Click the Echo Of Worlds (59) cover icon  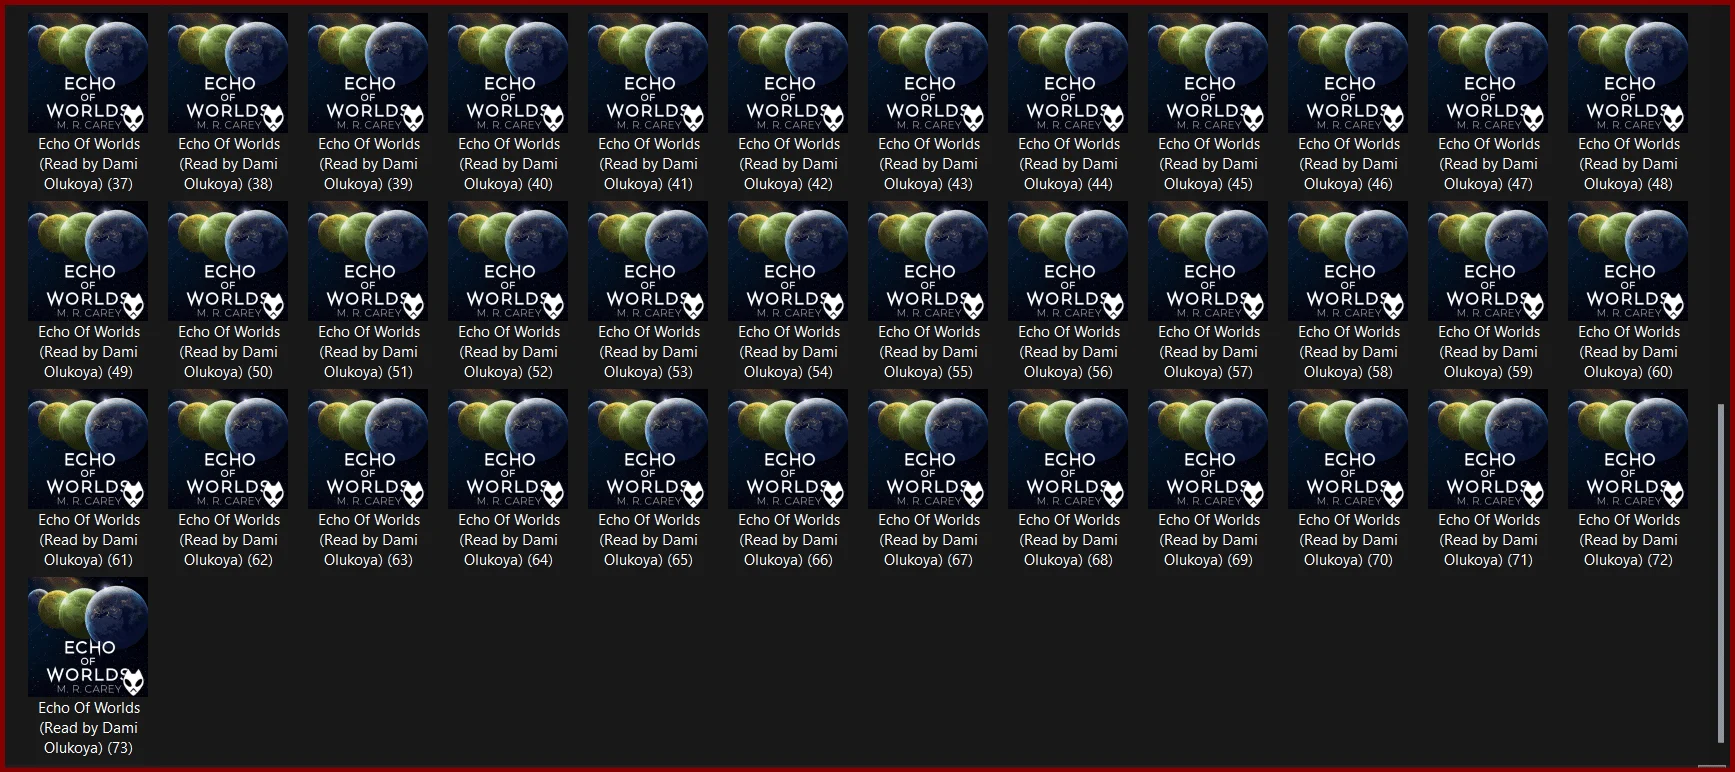pyautogui.click(x=1488, y=261)
